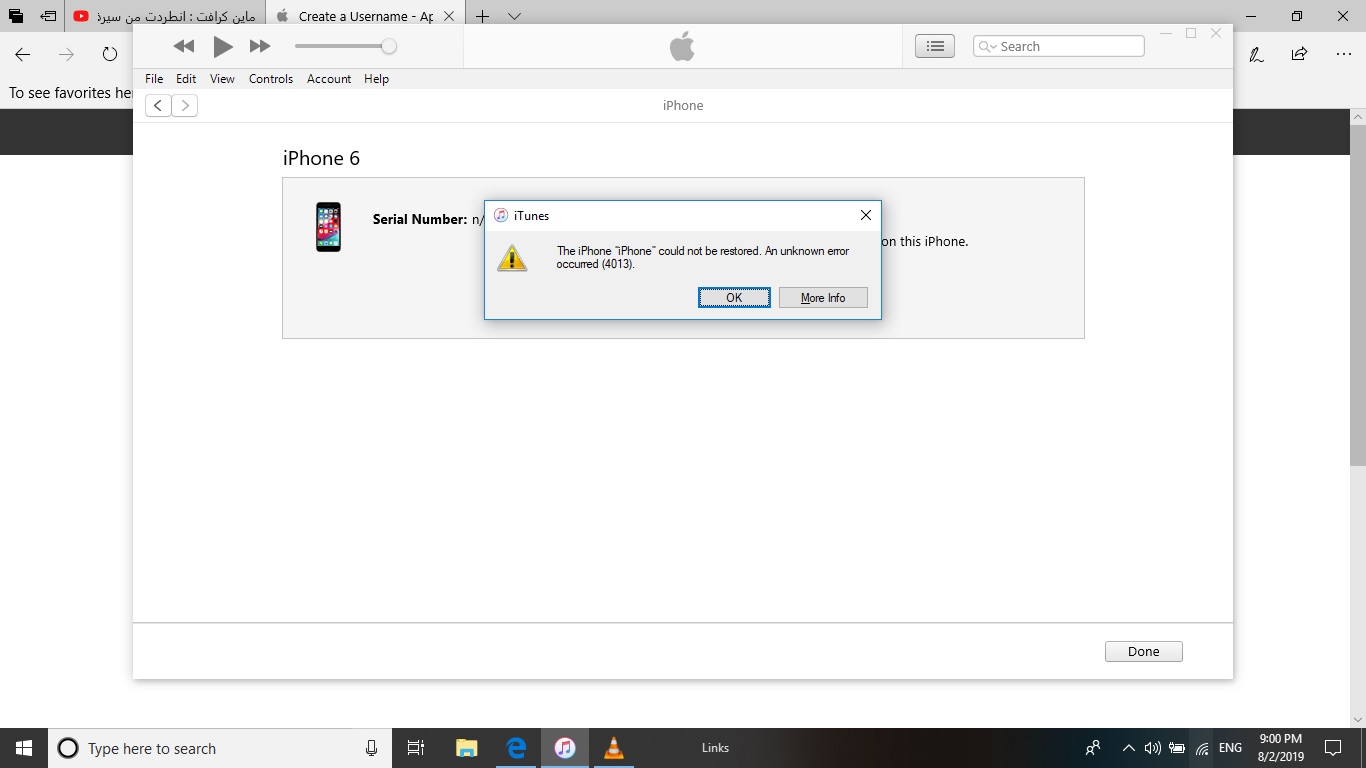Screen dimensions: 1366x768
Task: Open the Edit menu
Action: pyautogui.click(x=186, y=79)
